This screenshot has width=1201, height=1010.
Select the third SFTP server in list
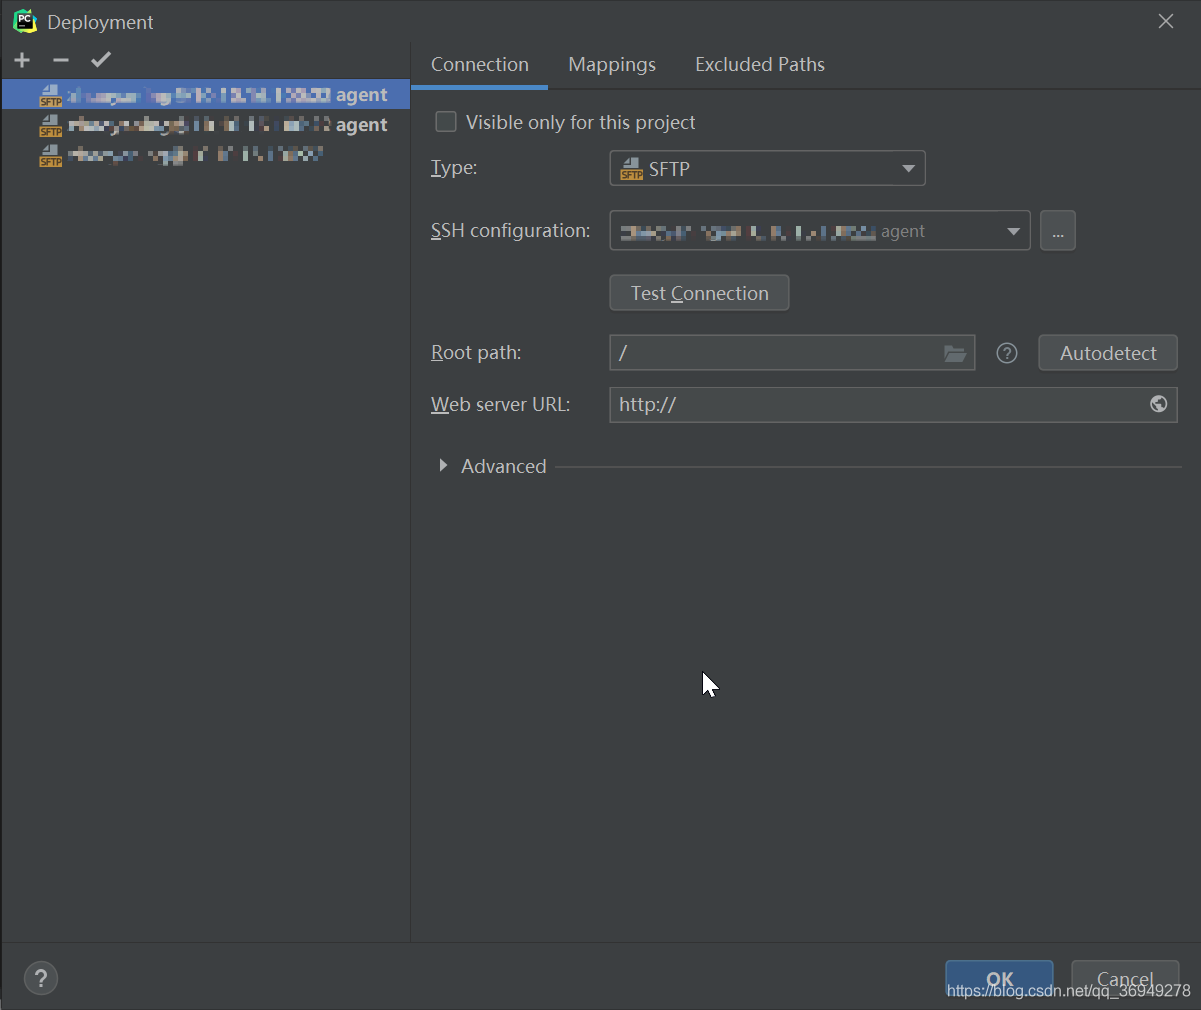[x=195, y=155]
